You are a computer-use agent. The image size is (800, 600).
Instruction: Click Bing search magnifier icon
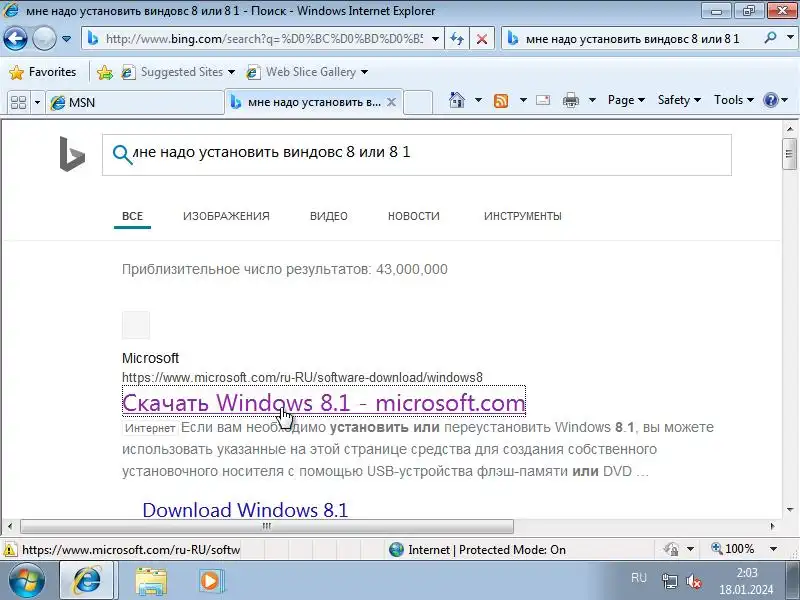122,155
